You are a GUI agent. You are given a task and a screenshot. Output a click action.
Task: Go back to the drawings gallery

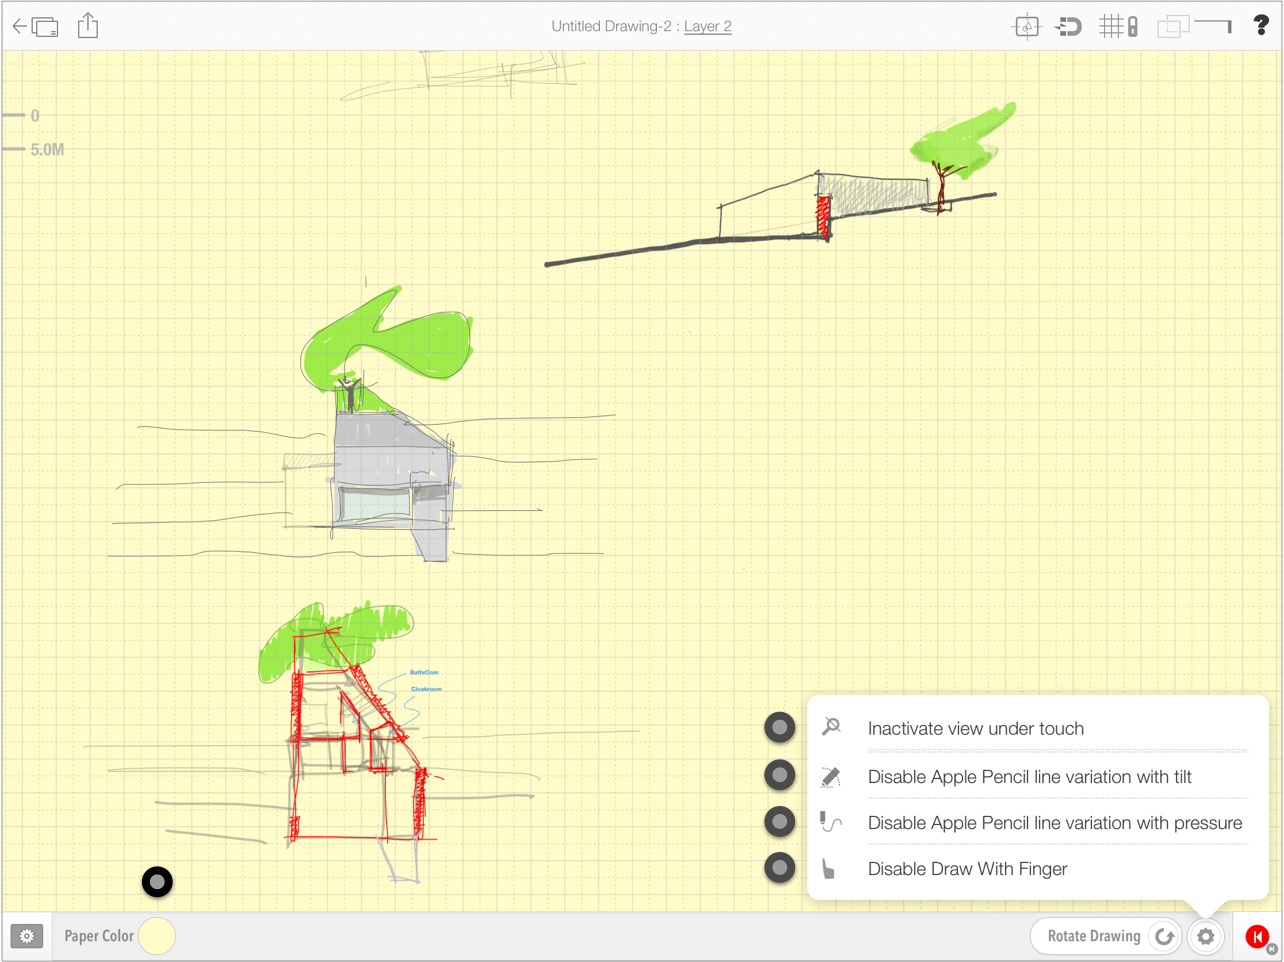click(x=35, y=26)
